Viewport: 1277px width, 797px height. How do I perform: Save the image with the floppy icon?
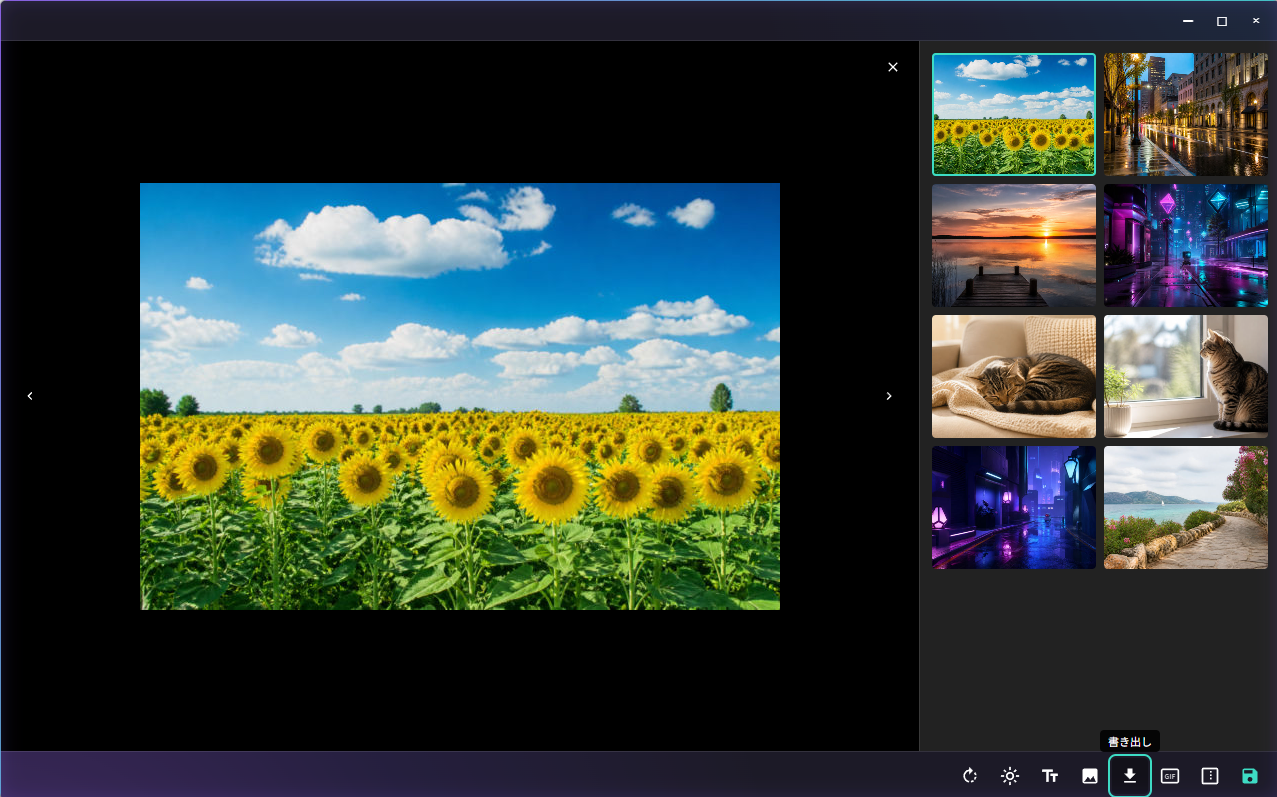click(x=1250, y=776)
